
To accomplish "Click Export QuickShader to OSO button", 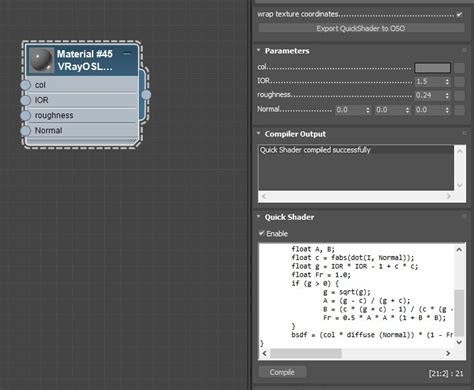I will (361, 28).
